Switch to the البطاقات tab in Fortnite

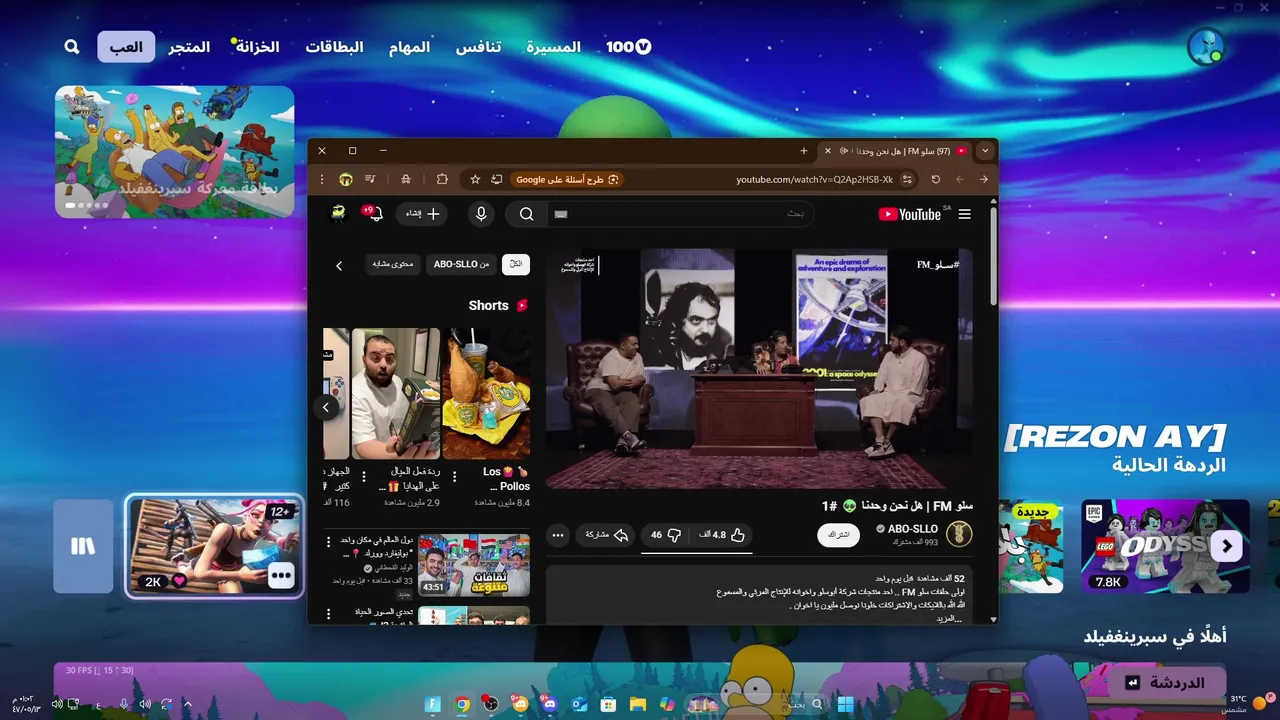[334, 47]
